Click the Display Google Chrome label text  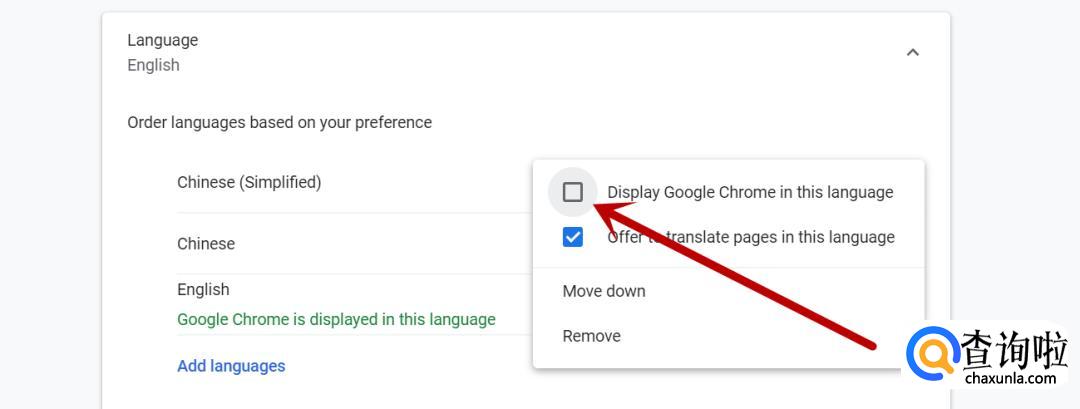[x=750, y=192]
